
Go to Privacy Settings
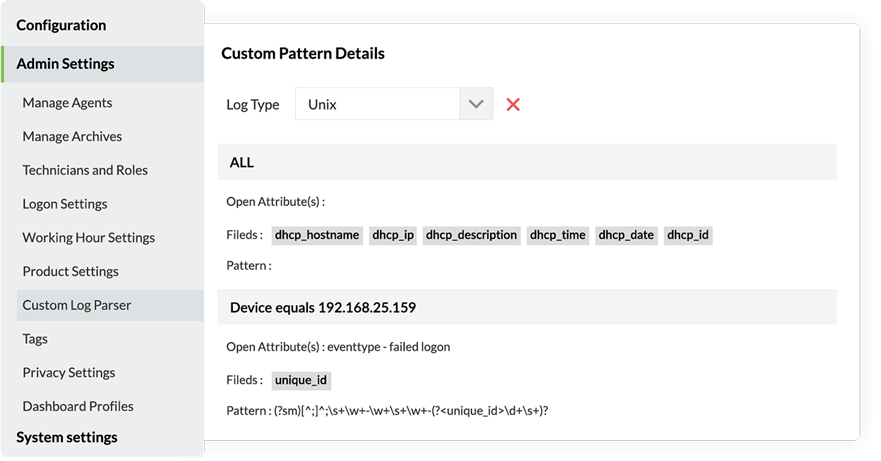69,373
